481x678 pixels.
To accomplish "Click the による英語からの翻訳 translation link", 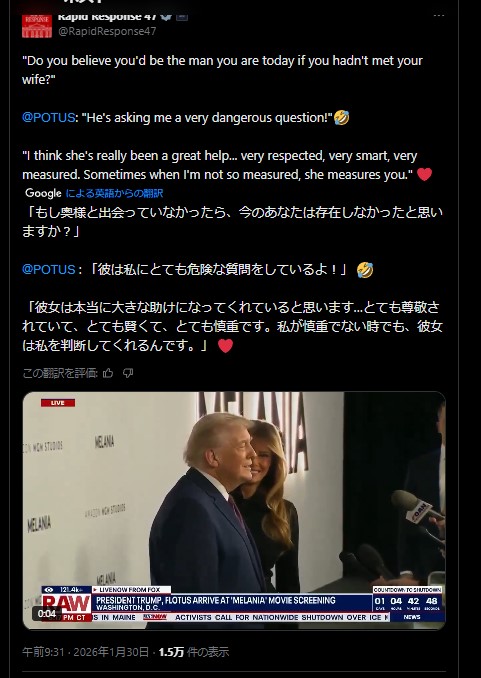I will click(x=114, y=193).
